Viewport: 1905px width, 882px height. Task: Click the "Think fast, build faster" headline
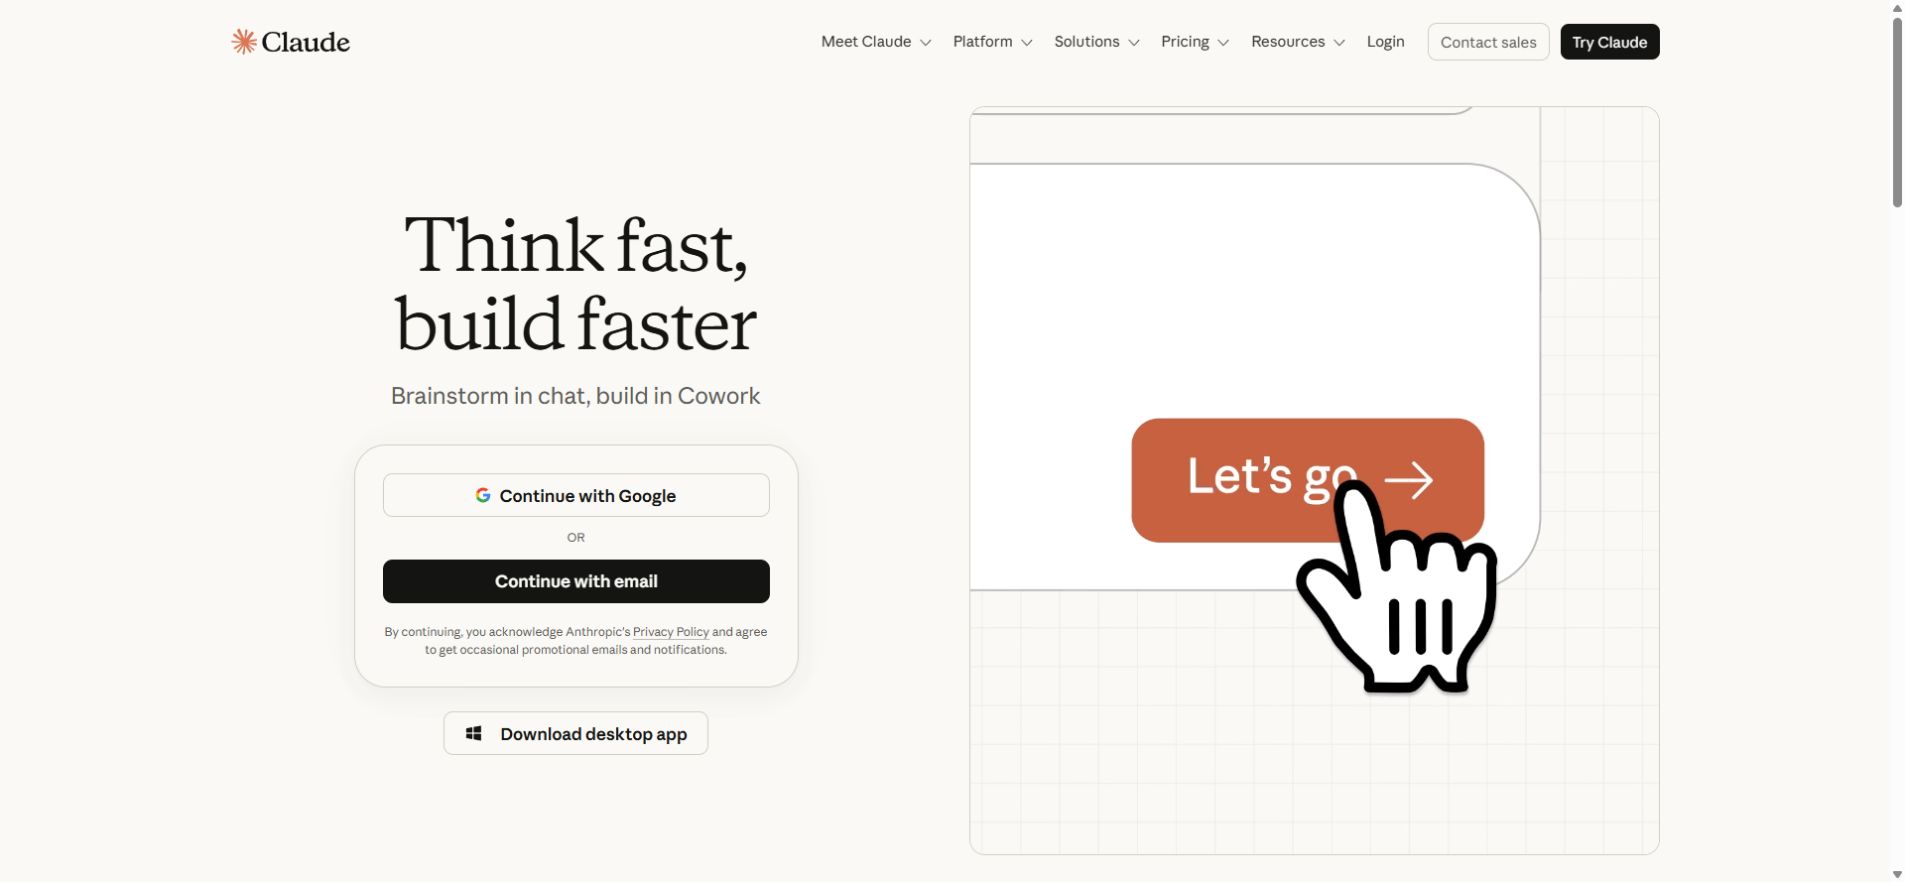576,284
